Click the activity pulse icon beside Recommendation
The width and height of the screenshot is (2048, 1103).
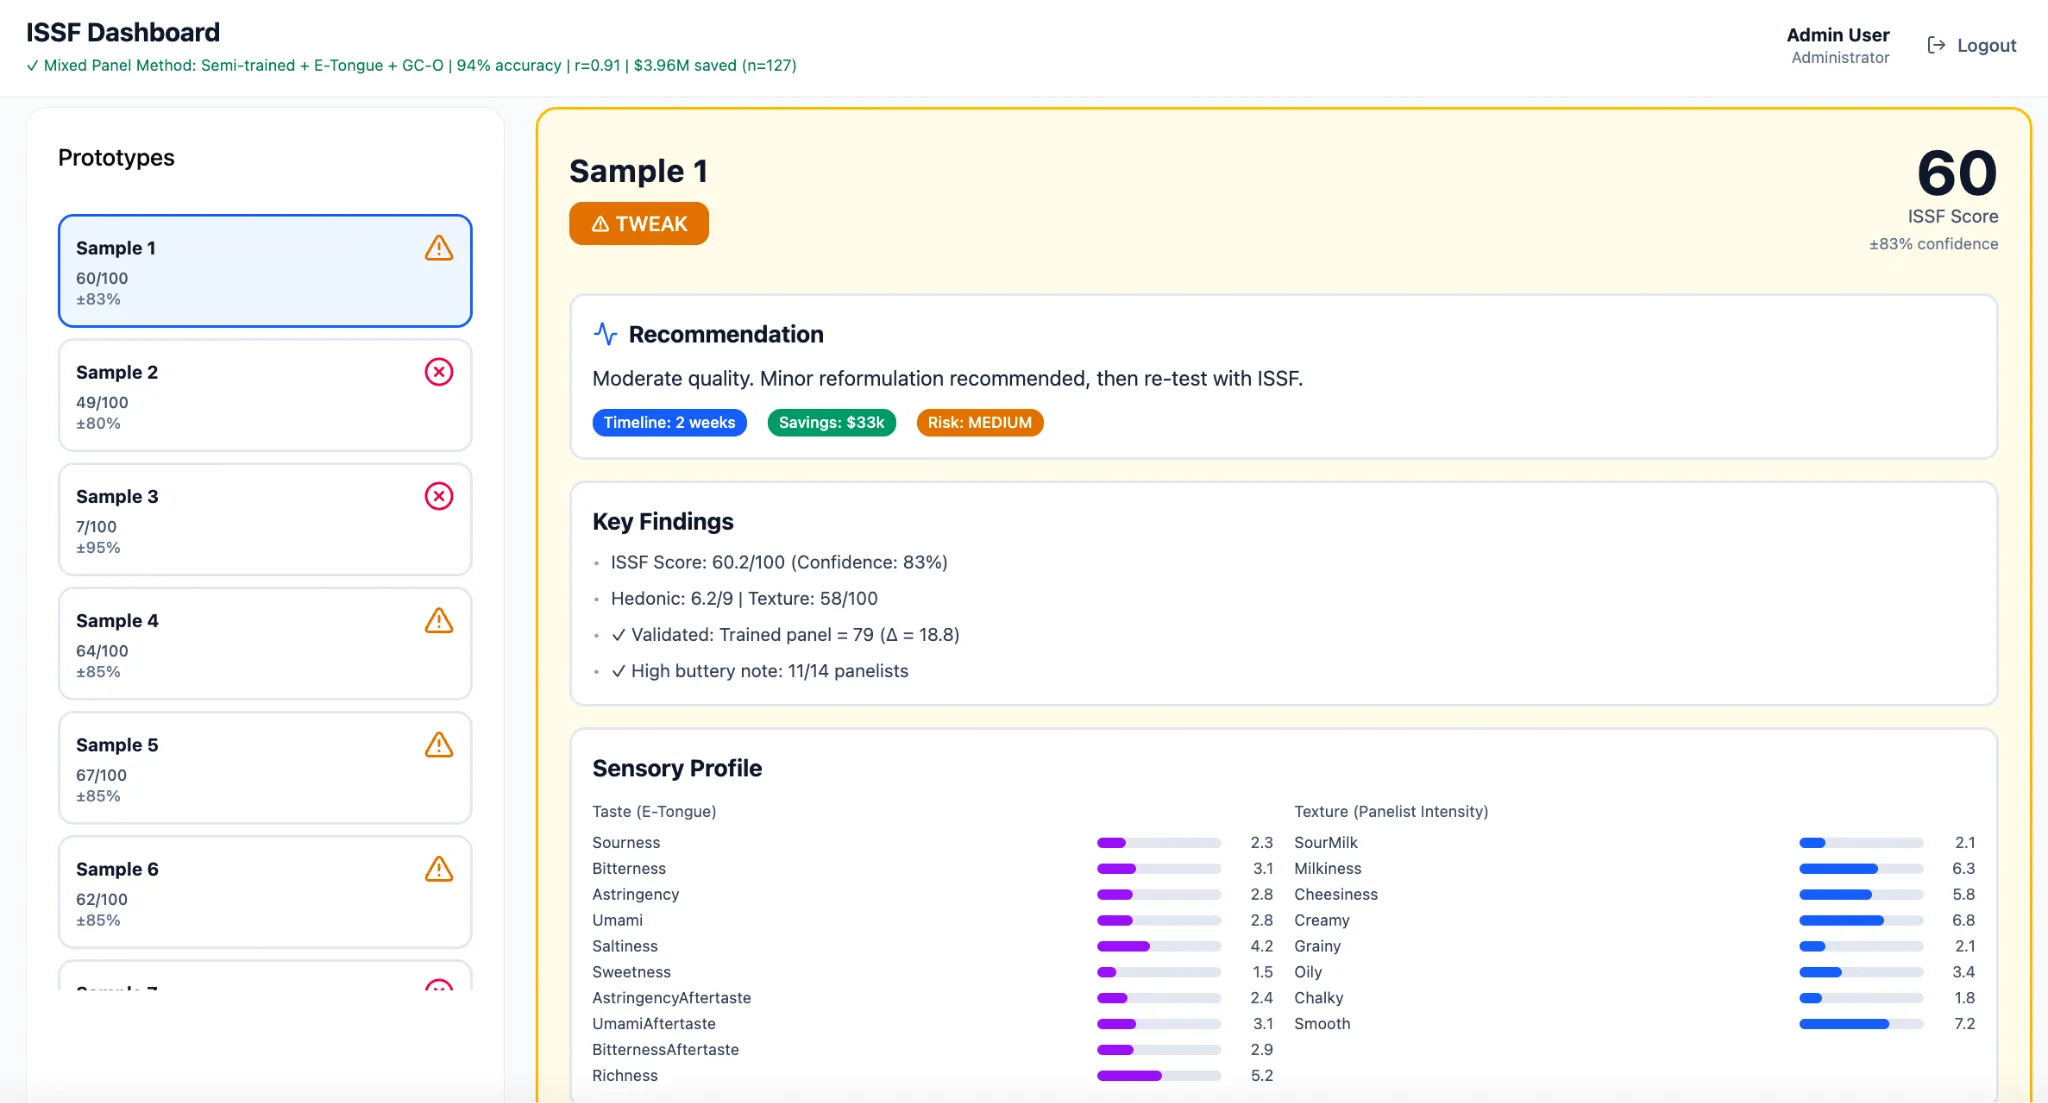click(605, 334)
